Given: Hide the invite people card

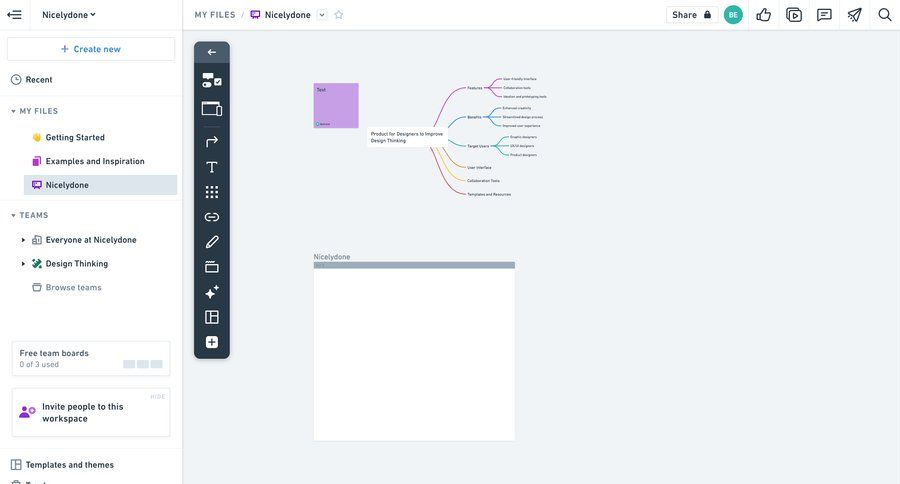Looking at the screenshot, I should (x=158, y=397).
